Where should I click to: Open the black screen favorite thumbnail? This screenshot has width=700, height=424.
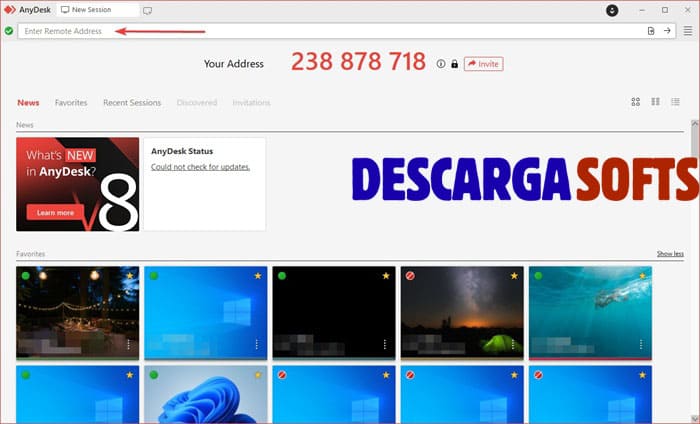click(334, 313)
